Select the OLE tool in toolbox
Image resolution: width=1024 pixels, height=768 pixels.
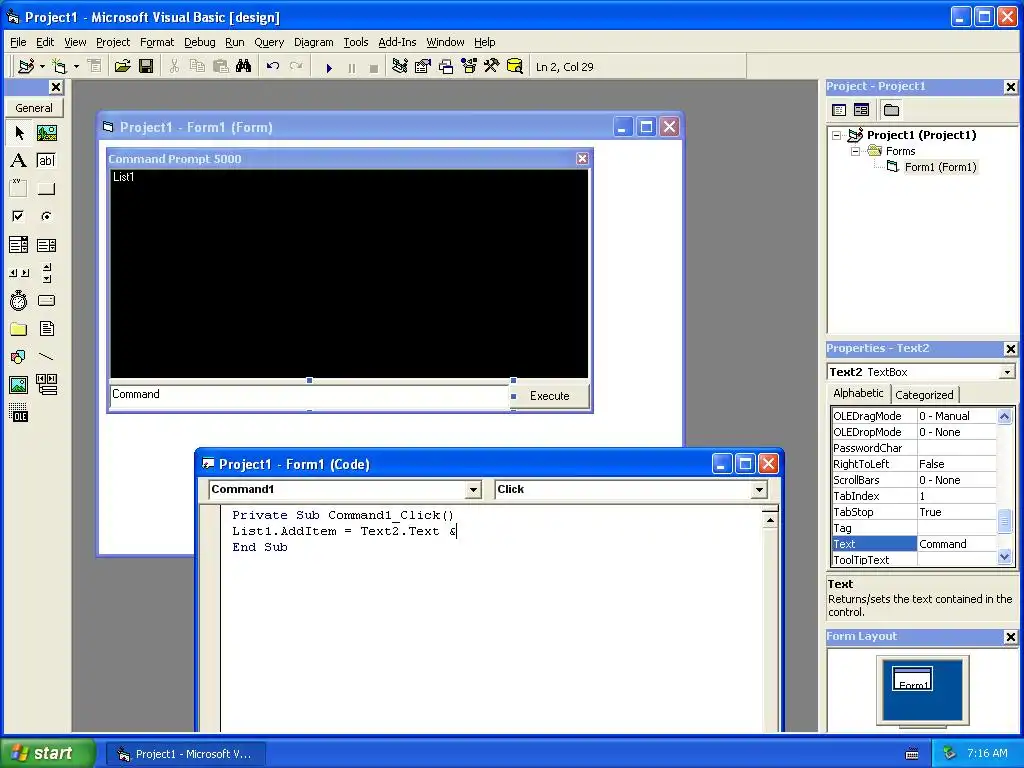[x=19, y=413]
